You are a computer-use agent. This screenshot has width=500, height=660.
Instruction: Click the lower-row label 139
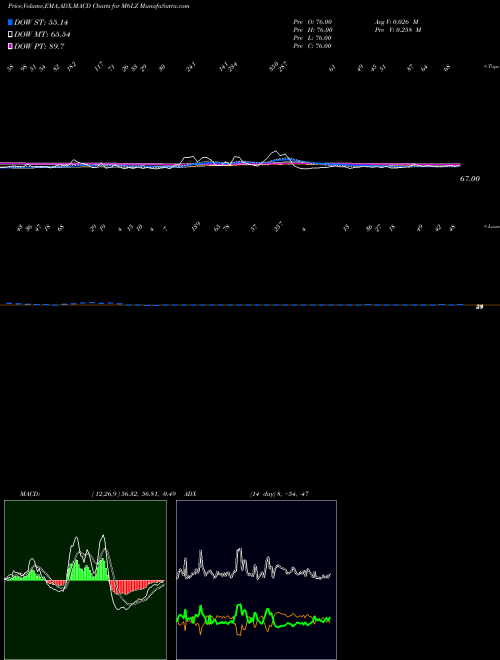(x=196, y=226)
